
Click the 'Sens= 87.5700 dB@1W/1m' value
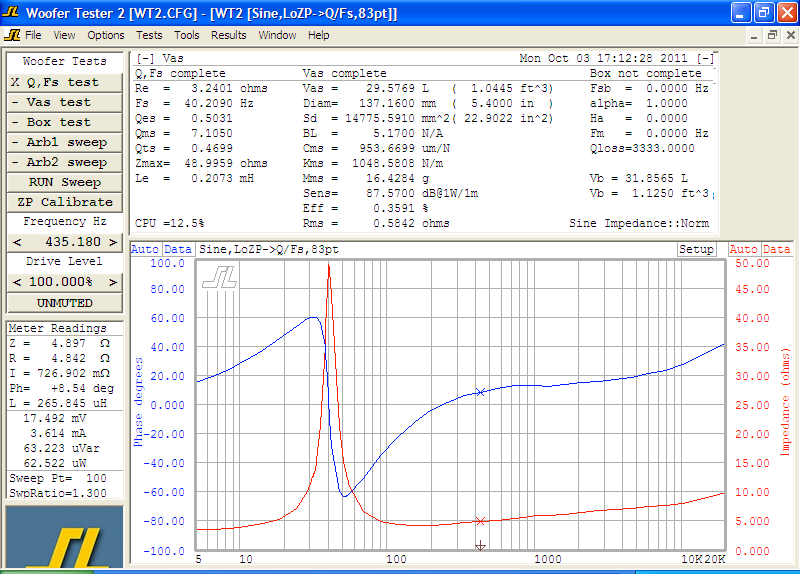click(390, 193)
